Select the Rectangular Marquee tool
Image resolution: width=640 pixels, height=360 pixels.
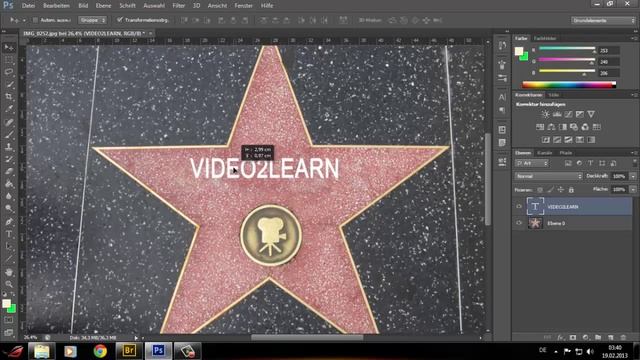(x=9, y=60)
